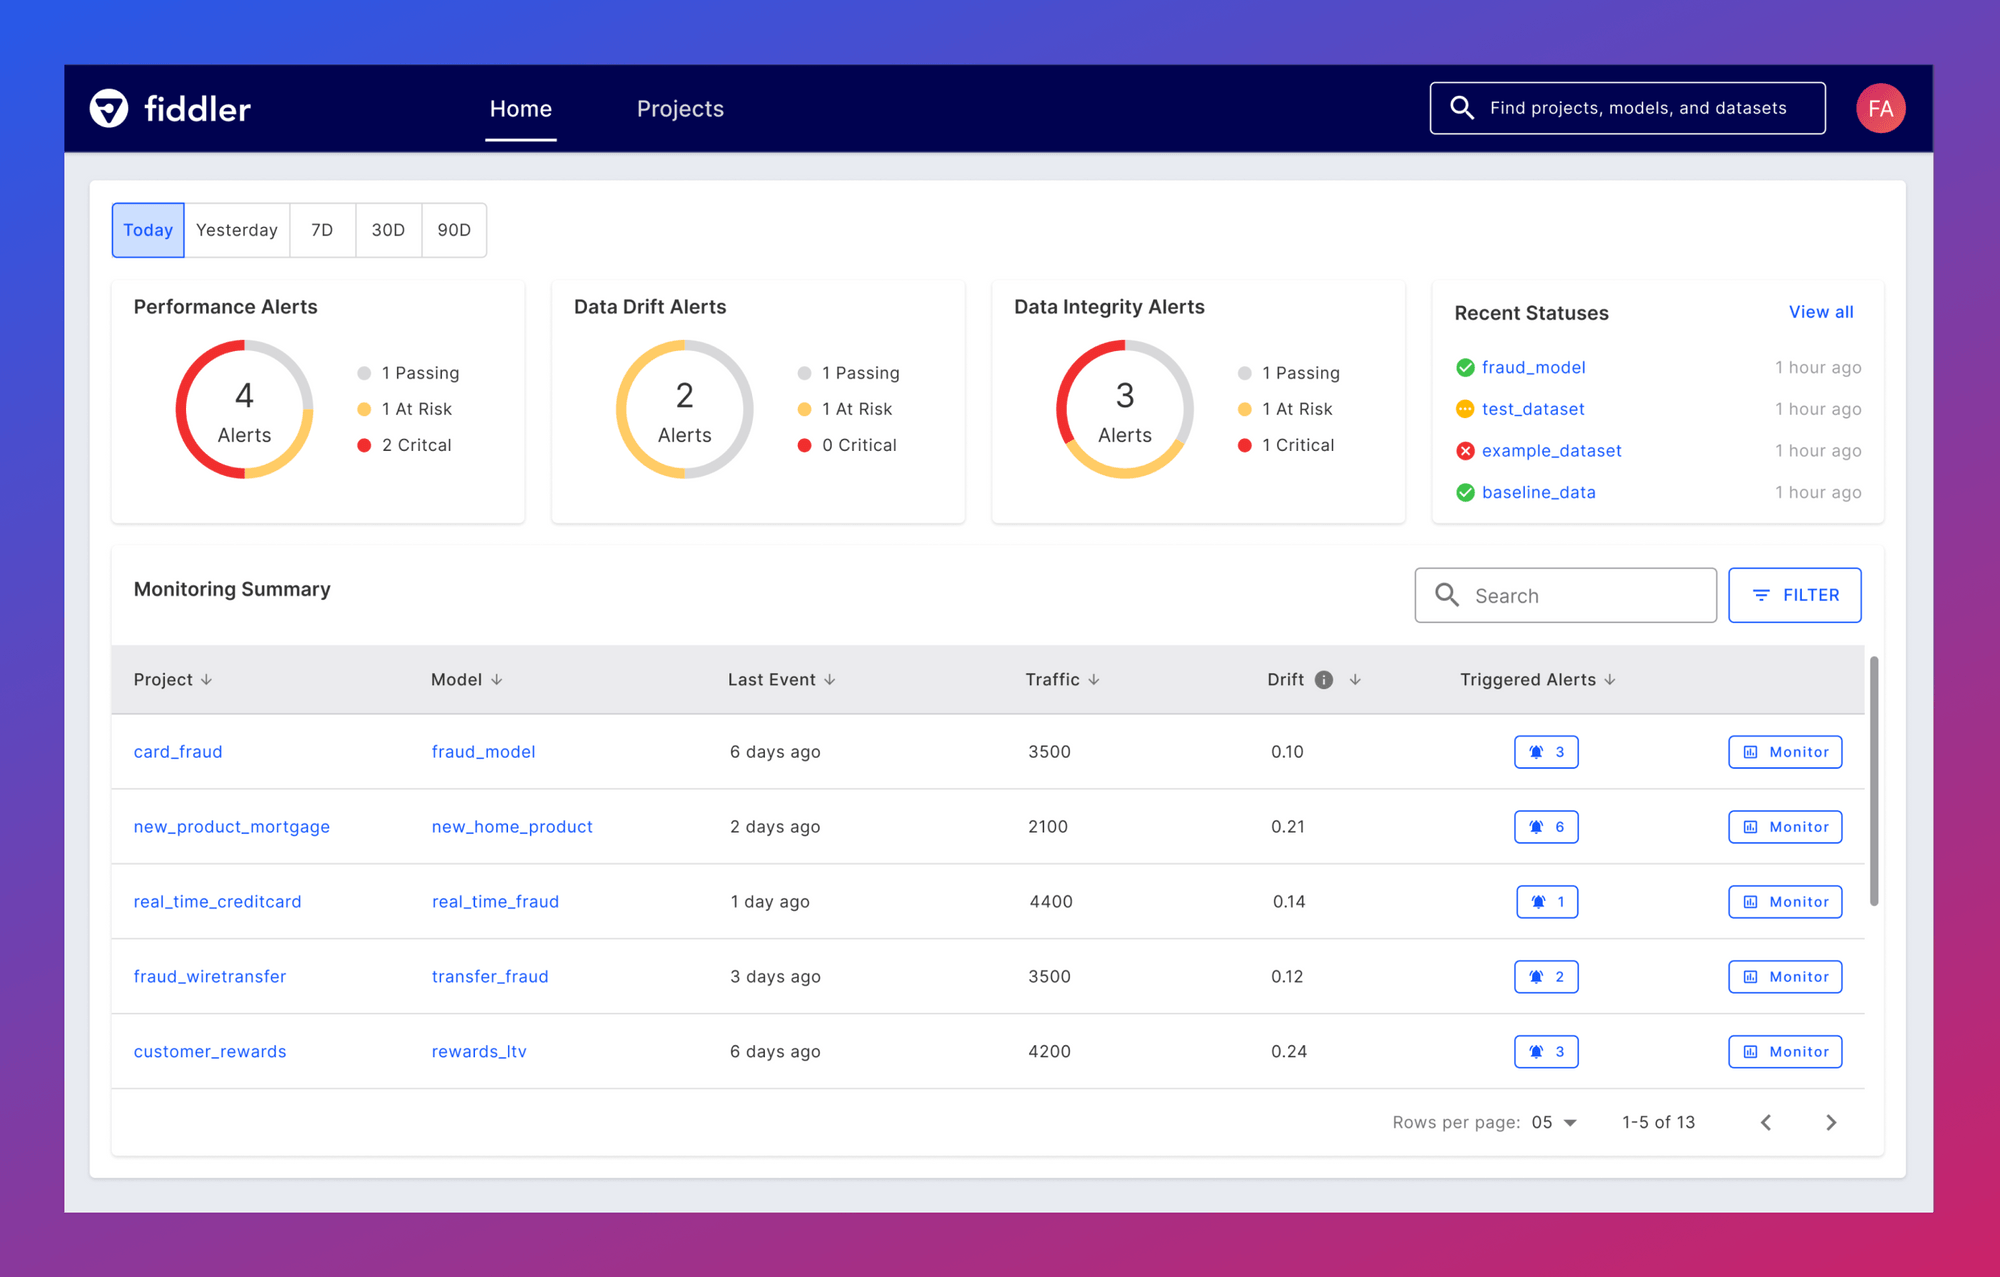Click the yellow Data Drift Alerts donut chart
Screen dimensions: 2000x1277
pos(684,408)
